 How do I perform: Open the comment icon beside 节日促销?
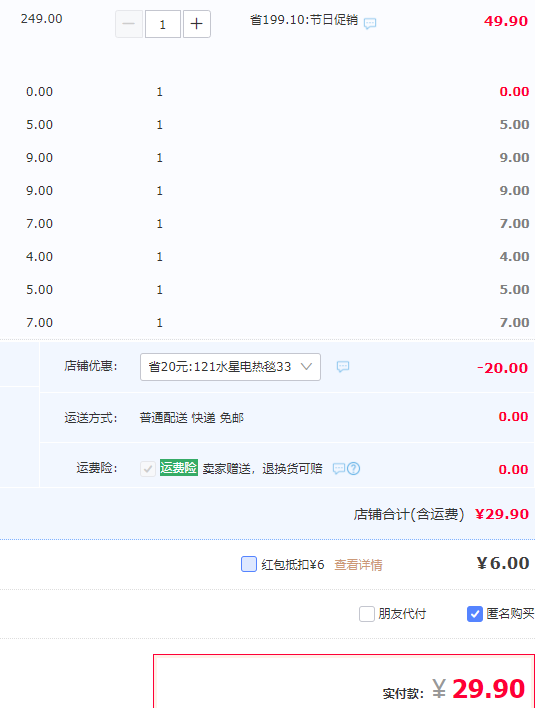tap(370, 23)
